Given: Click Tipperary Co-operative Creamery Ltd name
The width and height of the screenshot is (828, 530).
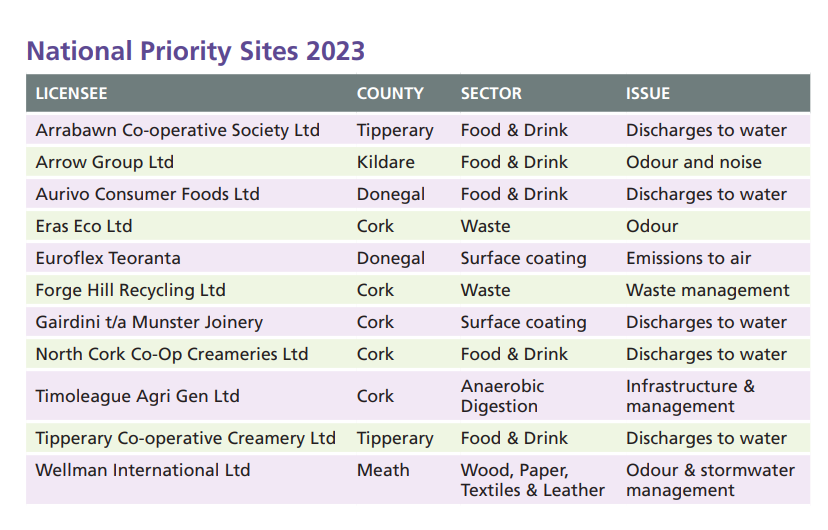Looking at the screenshot, I should (x=185, y=438).
